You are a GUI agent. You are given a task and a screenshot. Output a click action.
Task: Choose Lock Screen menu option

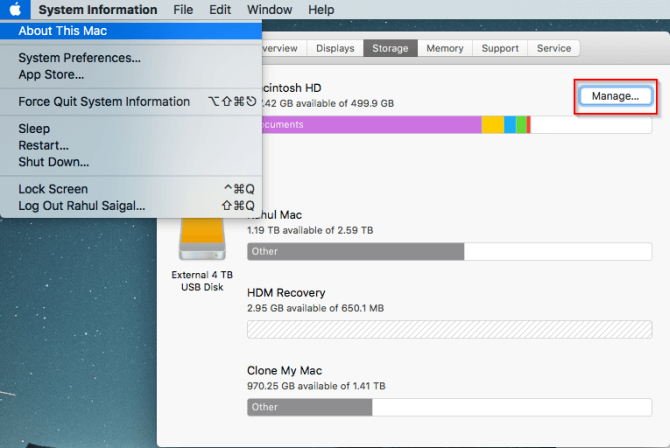53,189
